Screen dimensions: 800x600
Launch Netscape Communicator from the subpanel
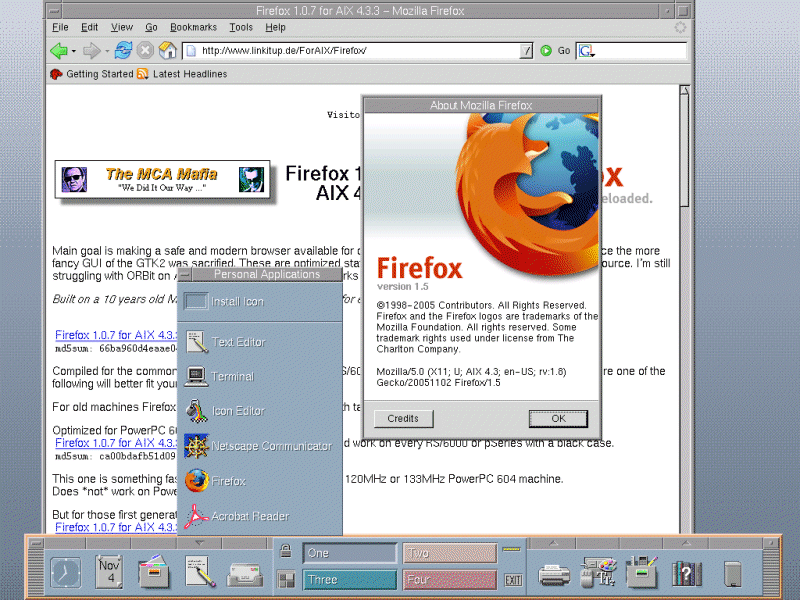coord(260,446)
